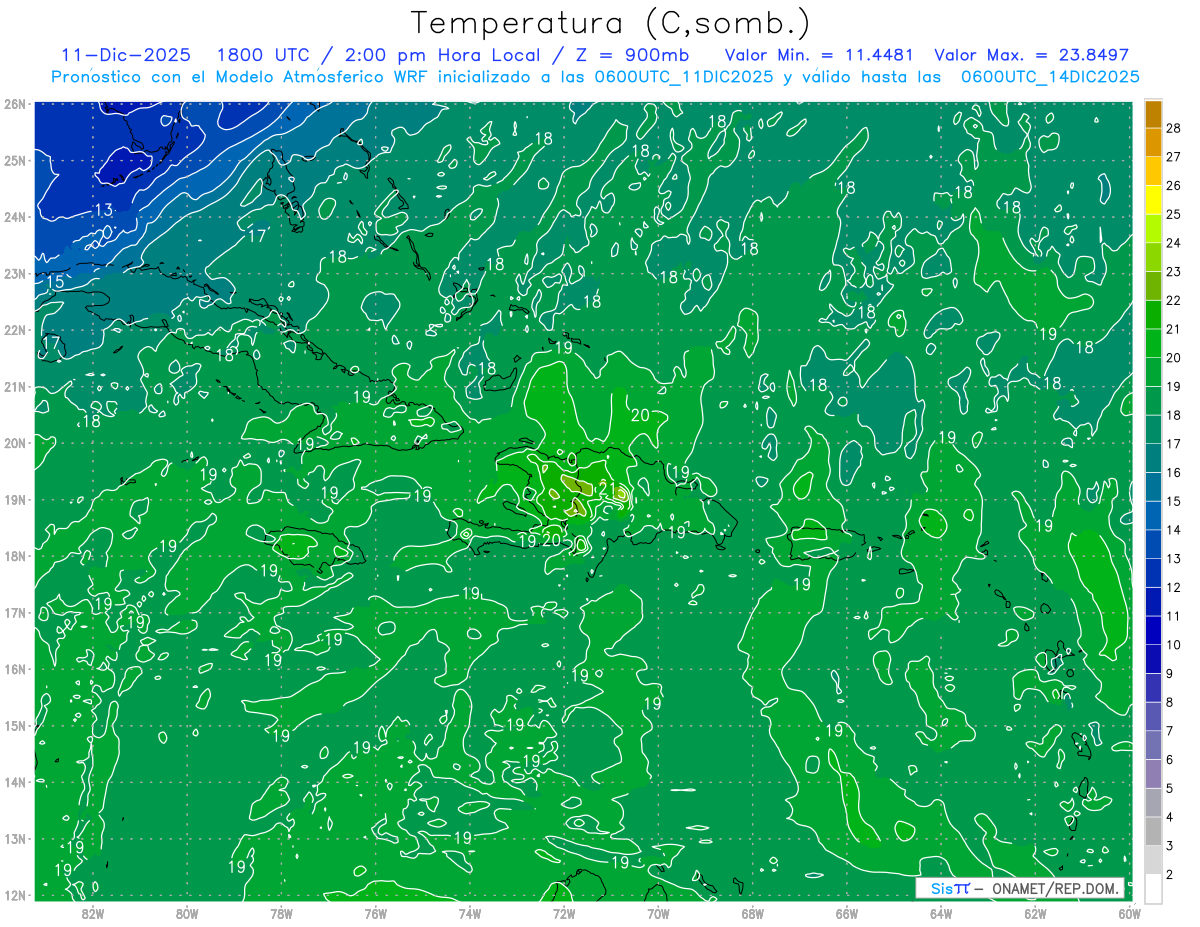The width and height of the screenshot is (1200, 927).
Task: Click the 12N latitude axis label
Action: (14, 895)
